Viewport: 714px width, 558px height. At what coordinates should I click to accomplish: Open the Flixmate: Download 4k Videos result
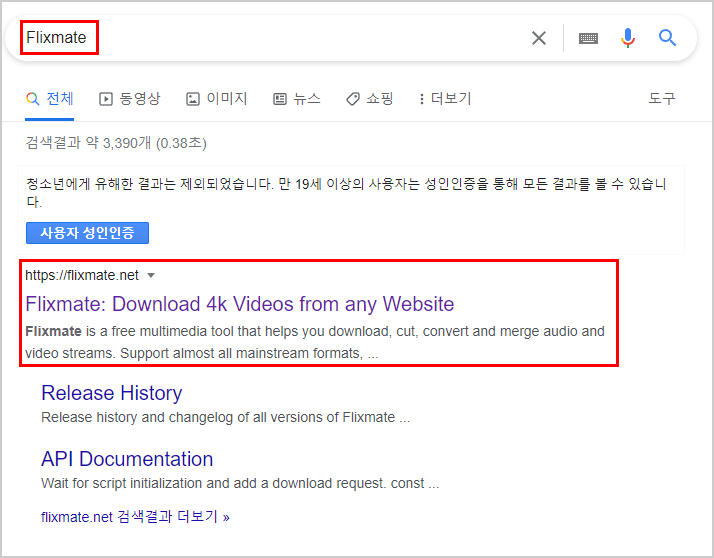[x=240, y=304]
